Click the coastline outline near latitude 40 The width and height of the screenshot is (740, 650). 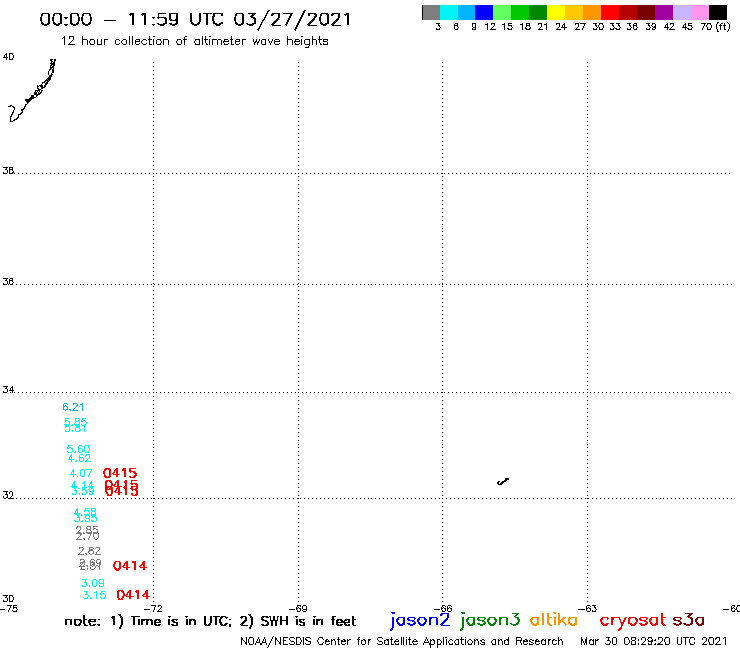(32, 90)
